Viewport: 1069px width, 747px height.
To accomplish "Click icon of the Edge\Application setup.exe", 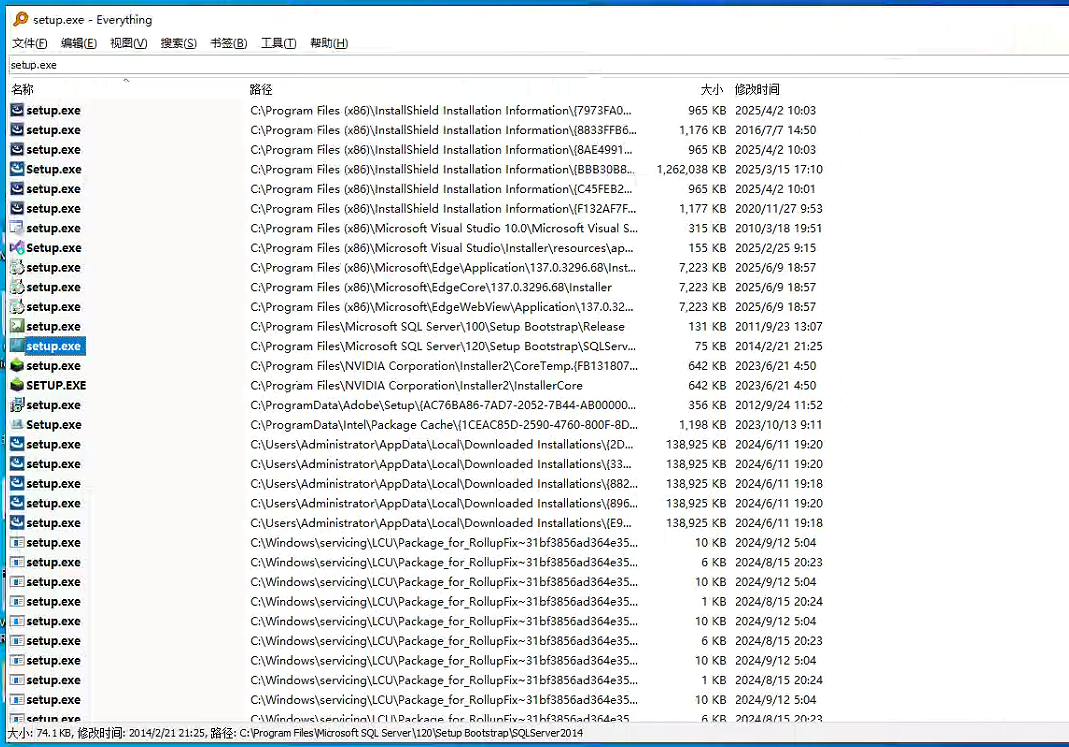I will click(x=17, y=267).
